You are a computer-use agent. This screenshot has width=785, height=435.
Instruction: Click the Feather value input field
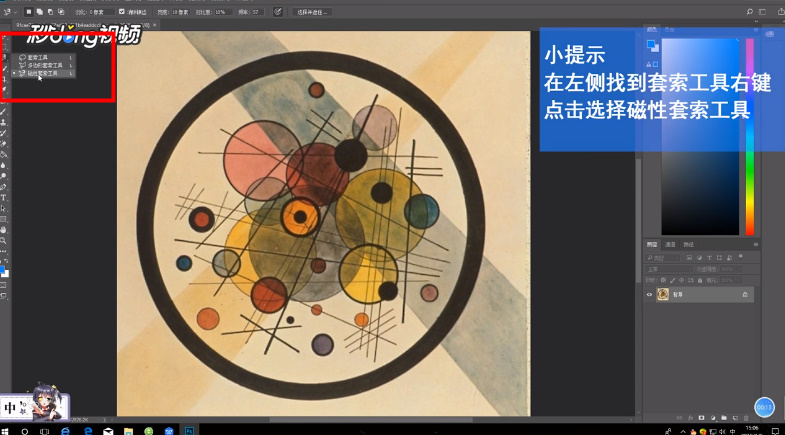click(102, 12)
